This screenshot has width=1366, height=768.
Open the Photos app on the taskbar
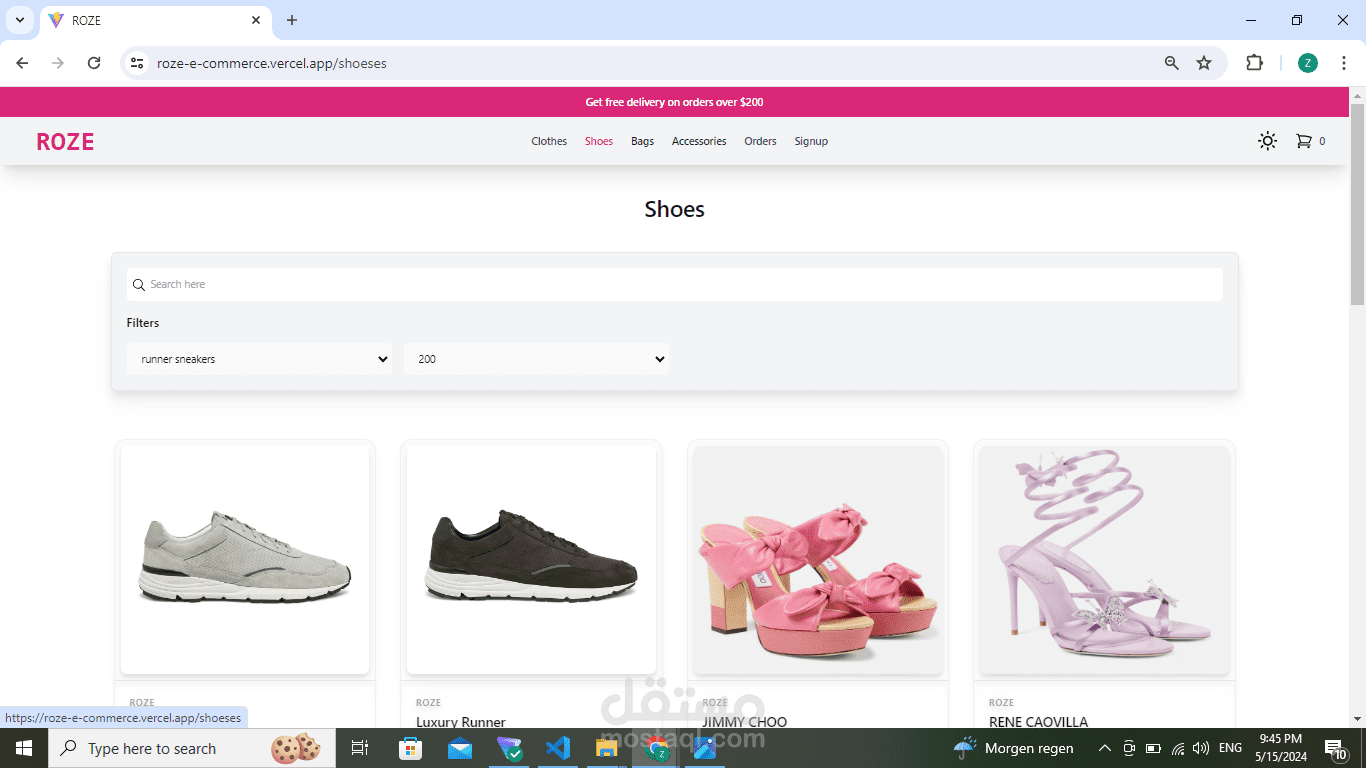tap(705, 748)
